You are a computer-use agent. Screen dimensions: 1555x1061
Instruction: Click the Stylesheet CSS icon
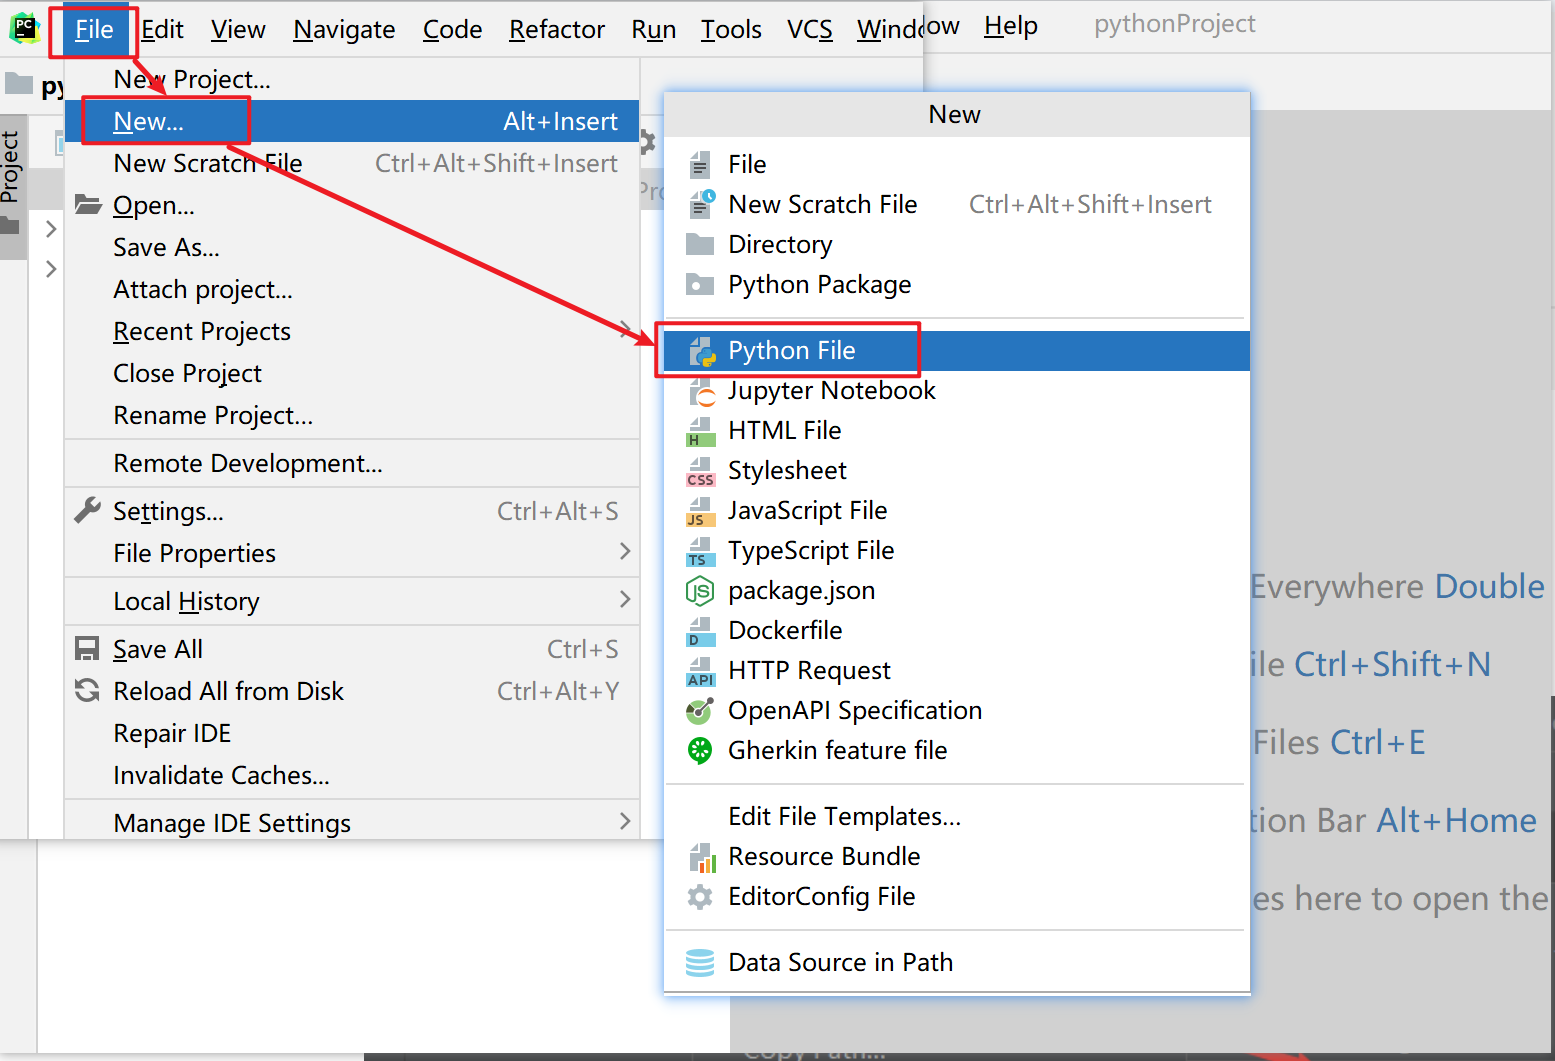coord(701,471)
